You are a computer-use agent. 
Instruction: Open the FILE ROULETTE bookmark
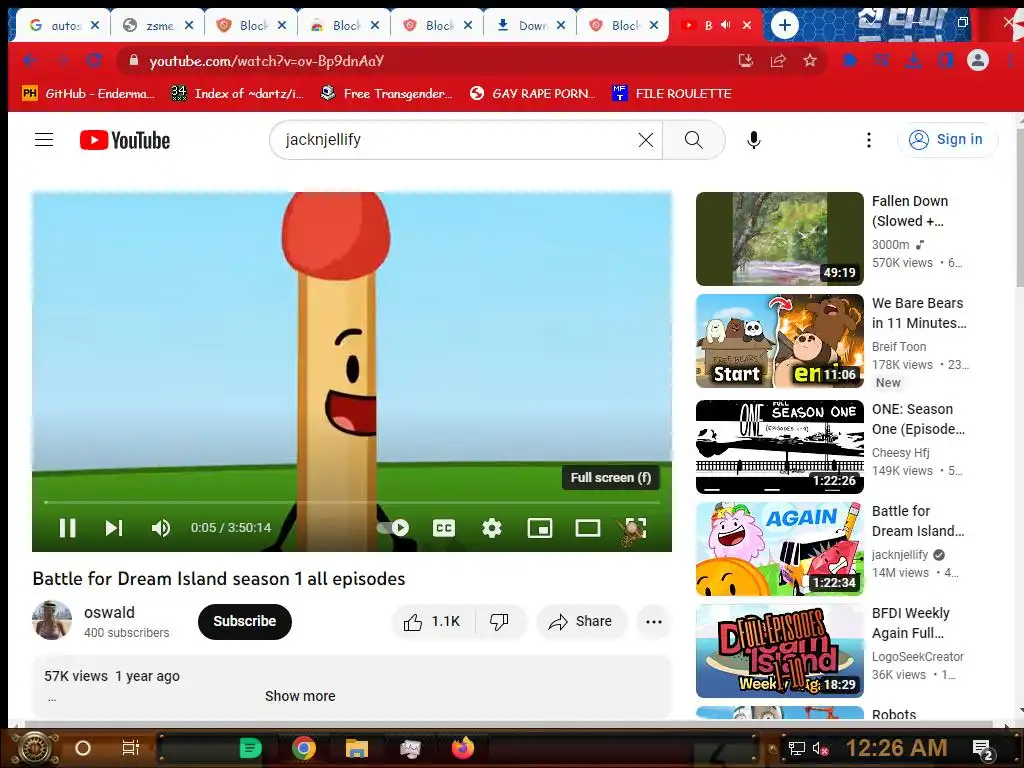(672, 93)
